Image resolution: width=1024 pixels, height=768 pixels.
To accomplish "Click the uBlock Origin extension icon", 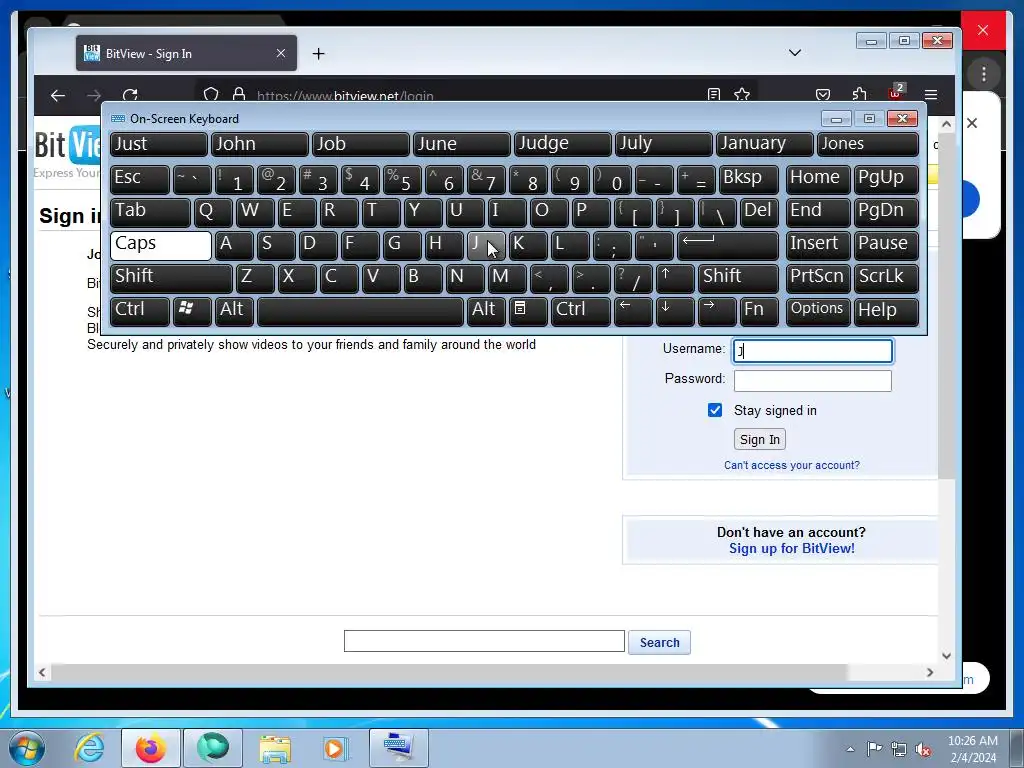I will click(x=896, y=93).
